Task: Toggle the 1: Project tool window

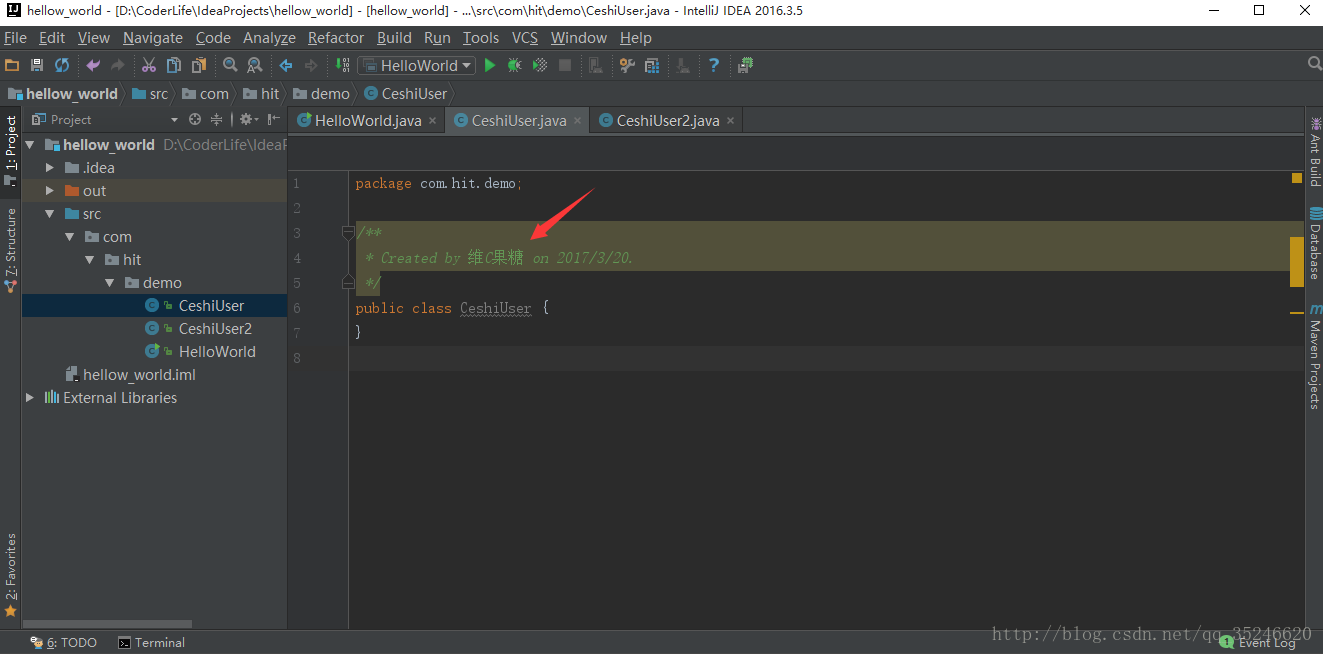Action: [11, 150]
